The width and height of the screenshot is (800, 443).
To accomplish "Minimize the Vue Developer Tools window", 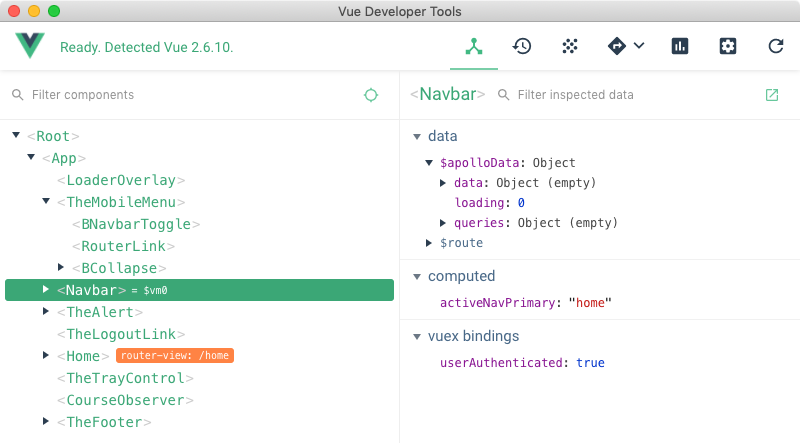I will (x=34, y=11).
